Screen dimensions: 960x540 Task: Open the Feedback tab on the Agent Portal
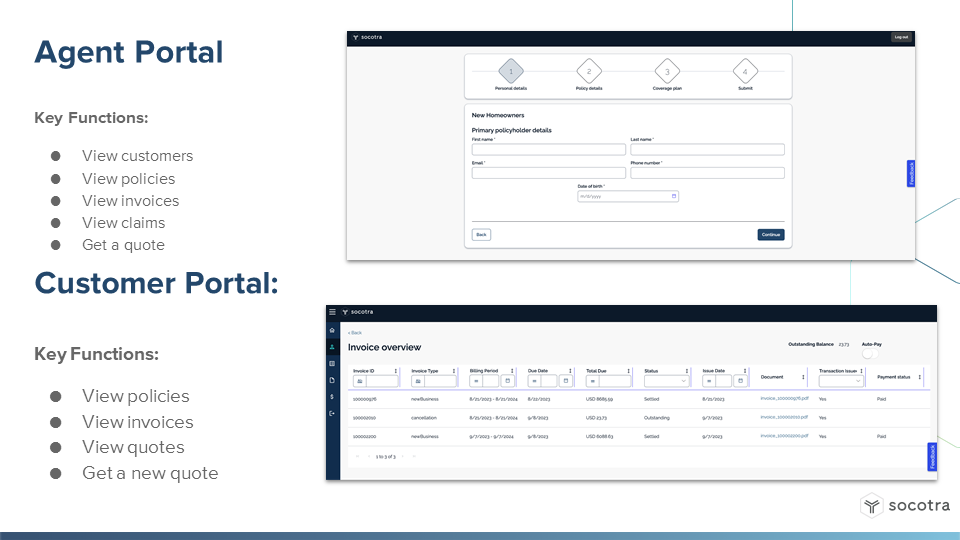911,173
